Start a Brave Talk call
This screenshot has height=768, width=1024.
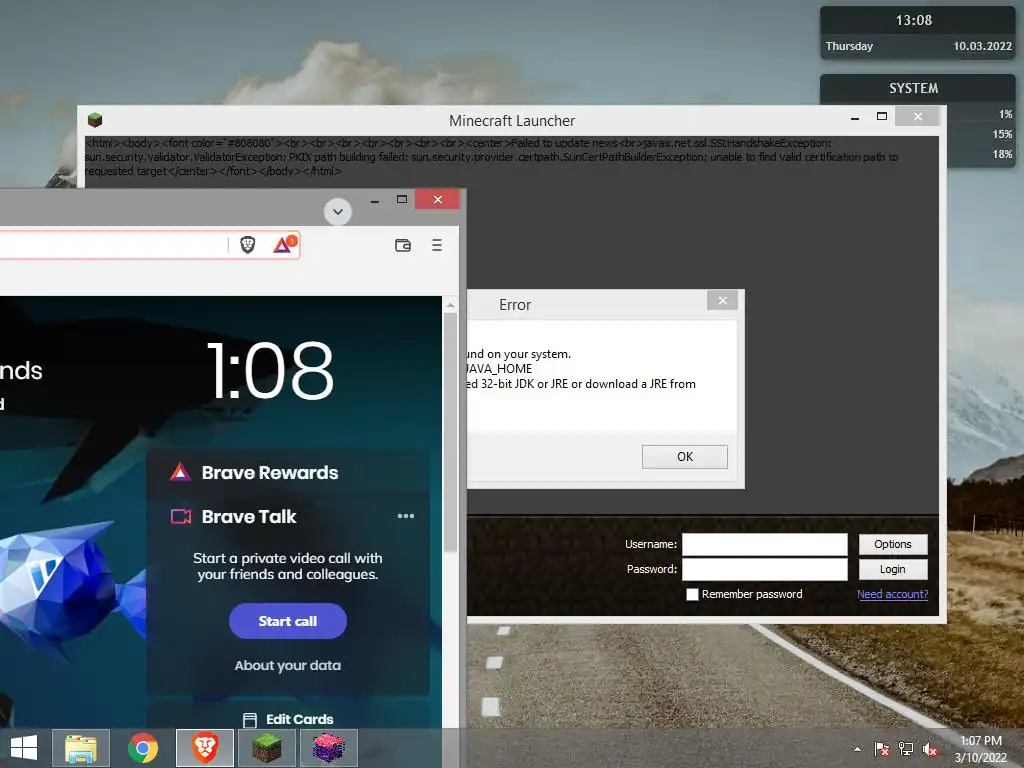[288, 621]
